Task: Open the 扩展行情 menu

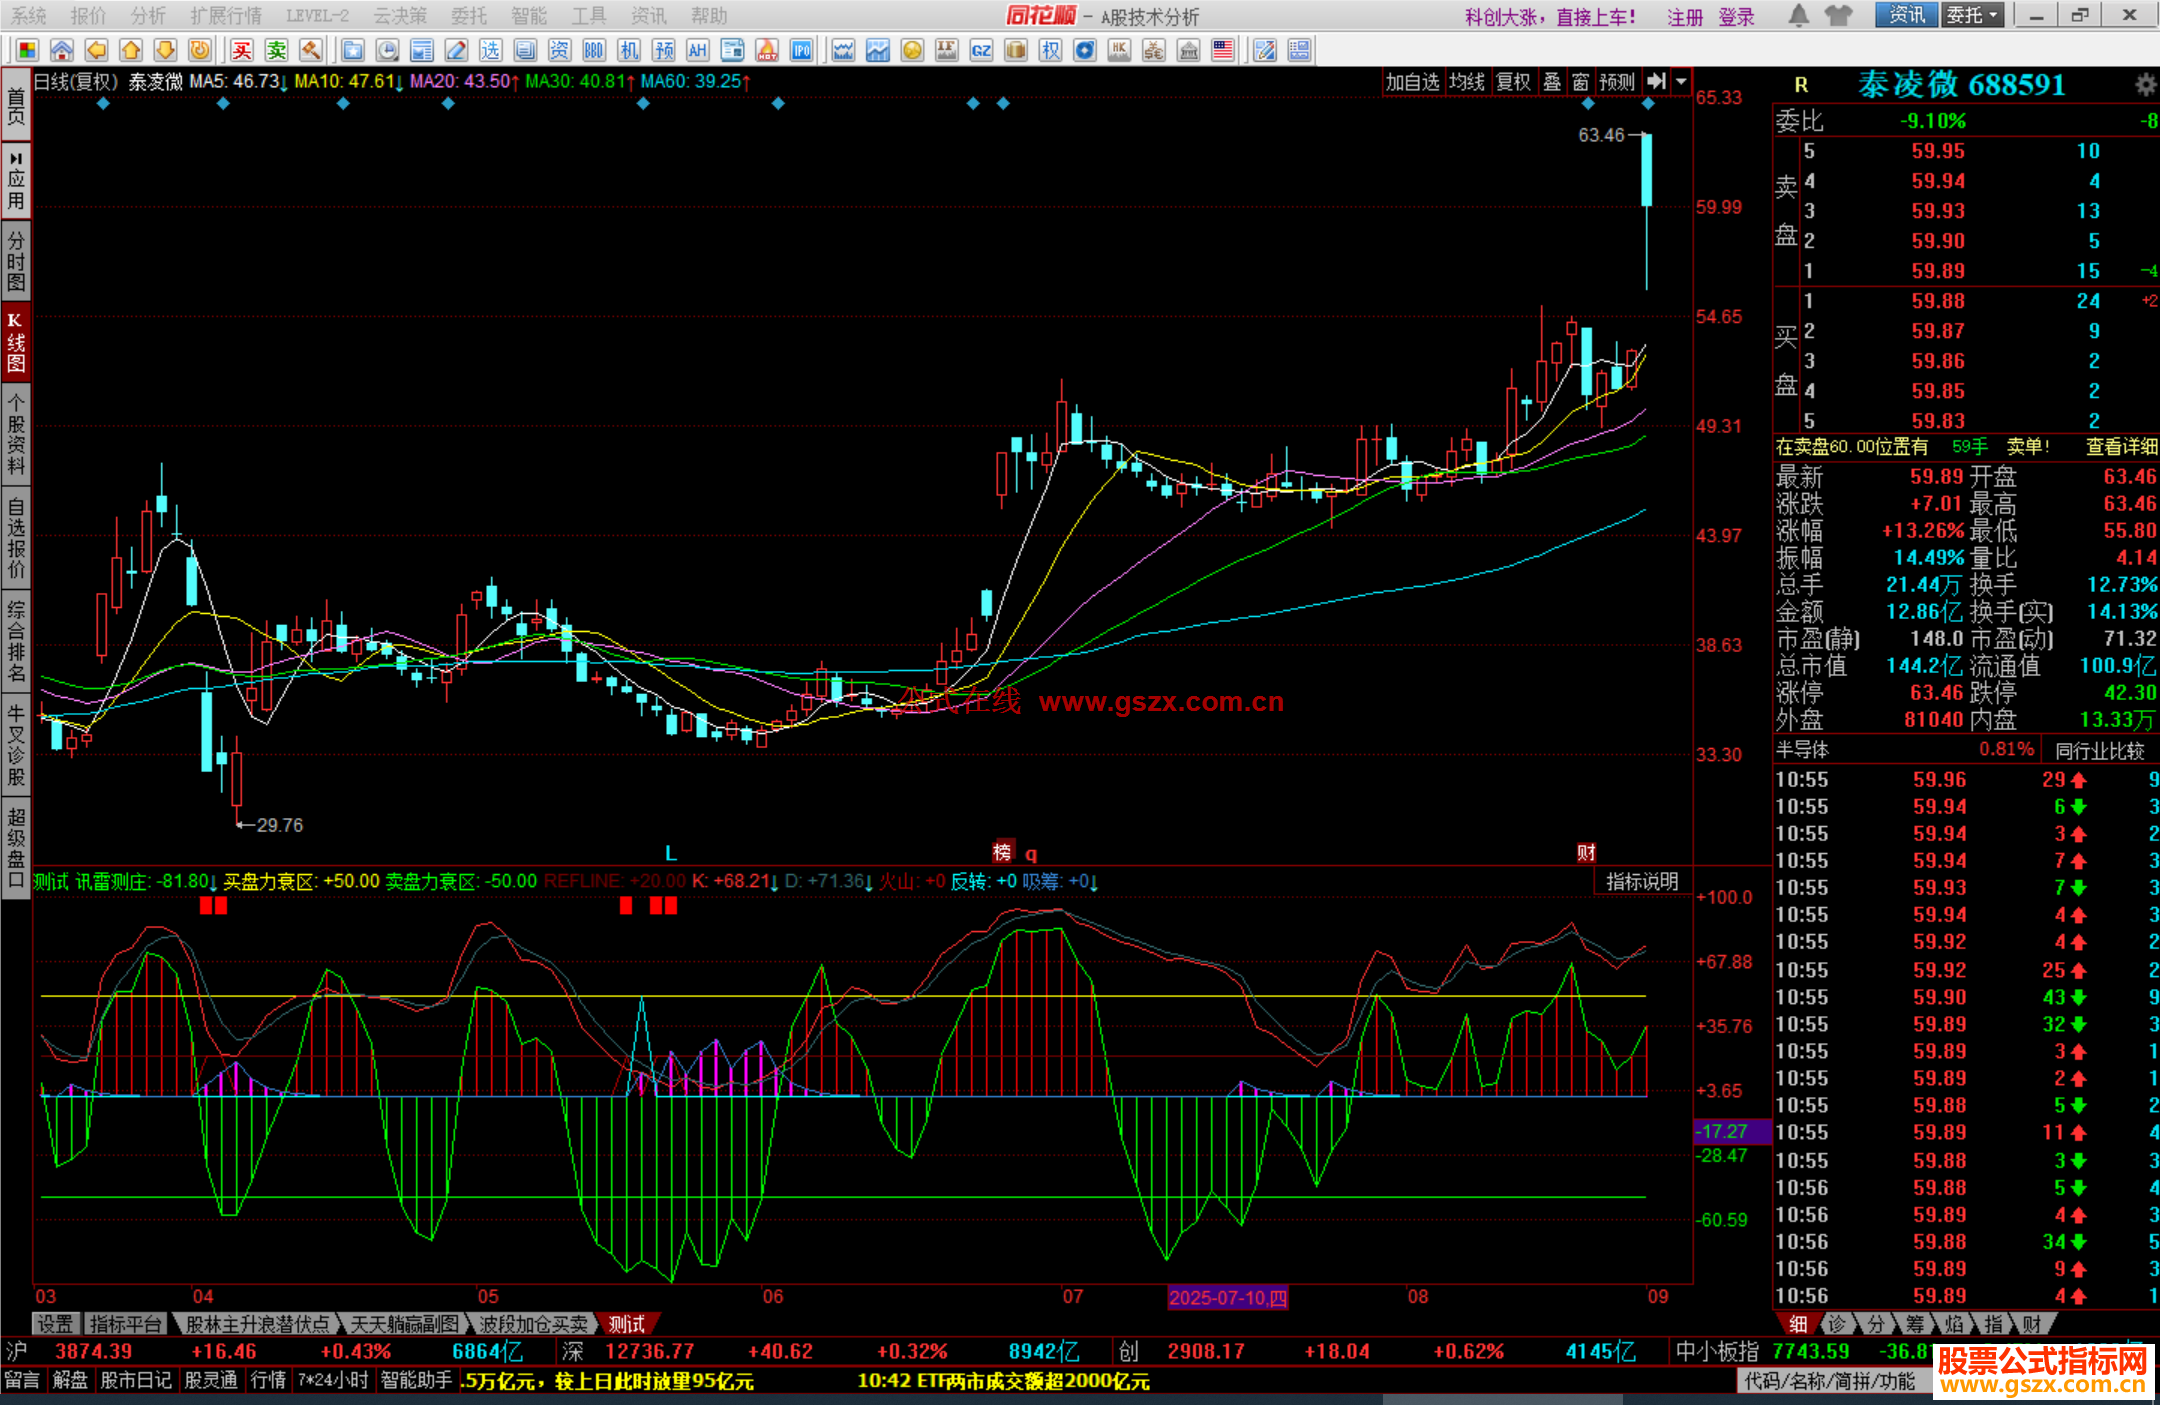Action: tap(226, 16)
